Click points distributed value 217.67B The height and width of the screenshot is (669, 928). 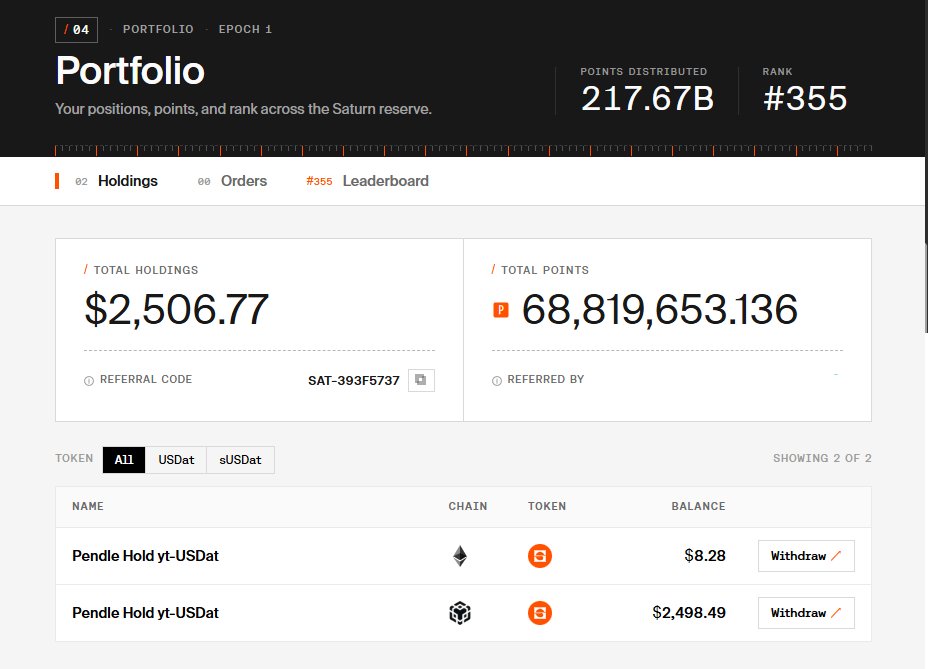tap(647, 98)
